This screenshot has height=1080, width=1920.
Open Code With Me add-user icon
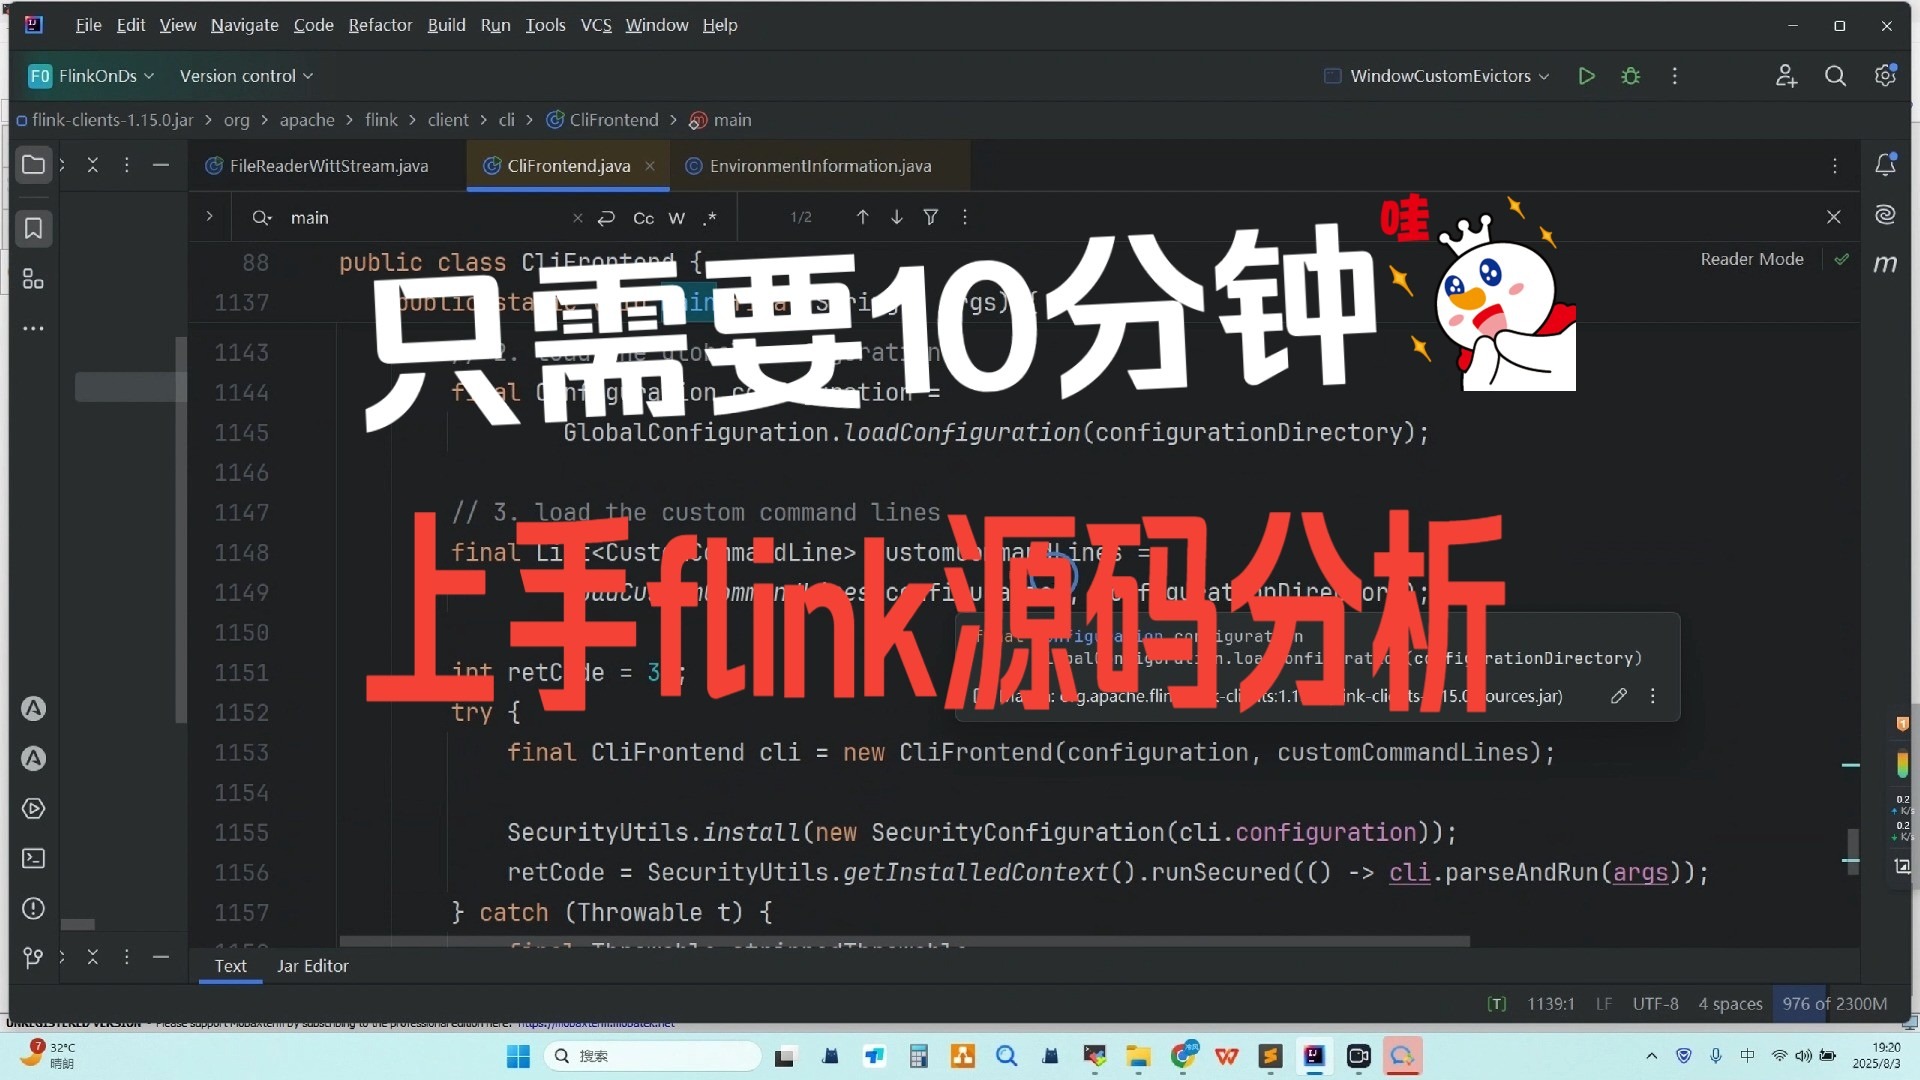[x=1786, y=76]
